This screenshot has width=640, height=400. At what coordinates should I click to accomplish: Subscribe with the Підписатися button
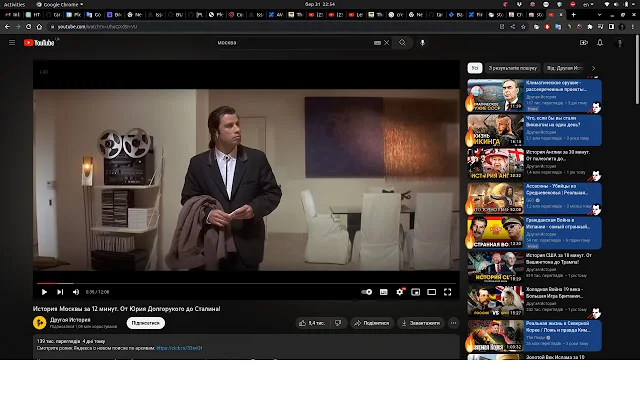click(x=146, y=323)
